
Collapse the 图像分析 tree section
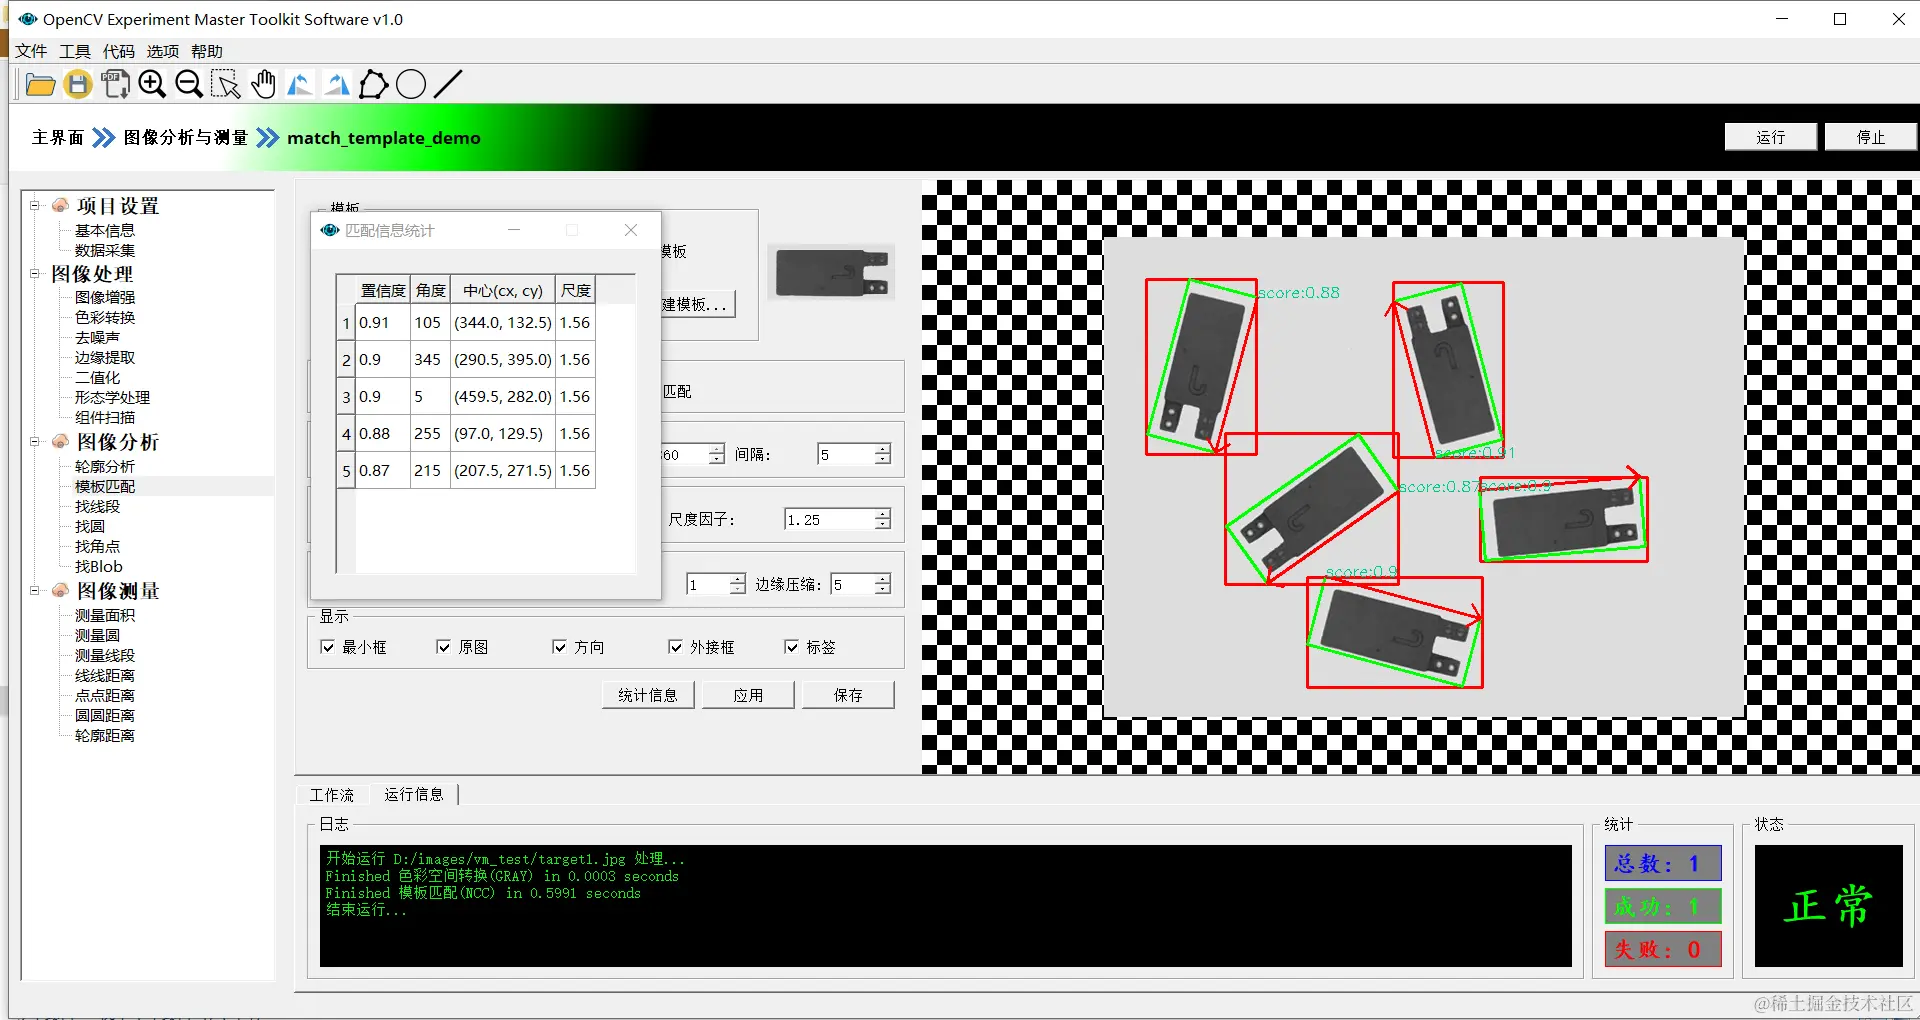35,441
